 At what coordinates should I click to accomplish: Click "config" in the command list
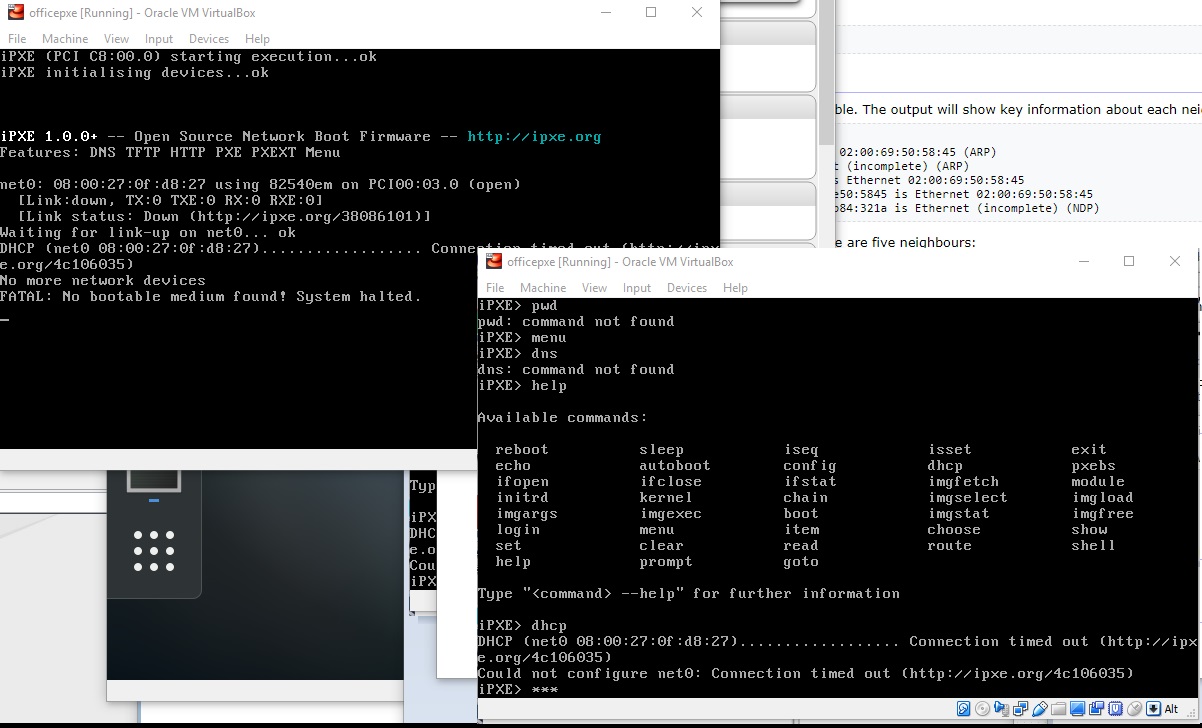pos(810,466)
